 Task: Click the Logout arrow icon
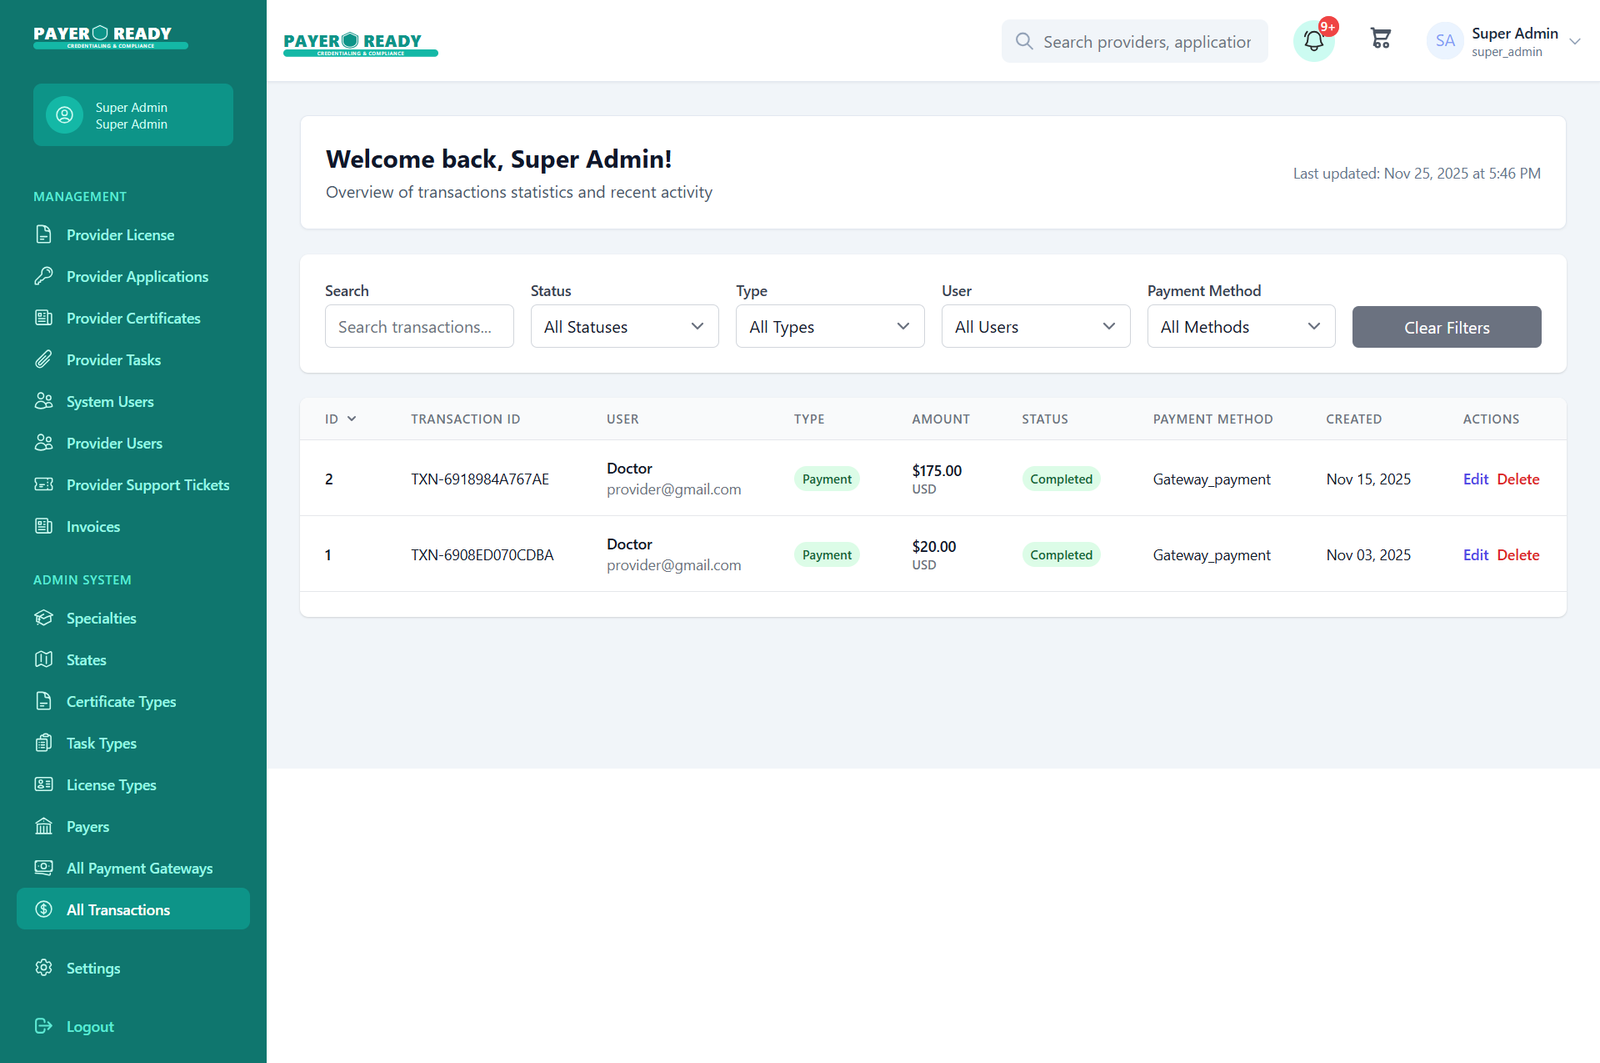[44, 1026]
